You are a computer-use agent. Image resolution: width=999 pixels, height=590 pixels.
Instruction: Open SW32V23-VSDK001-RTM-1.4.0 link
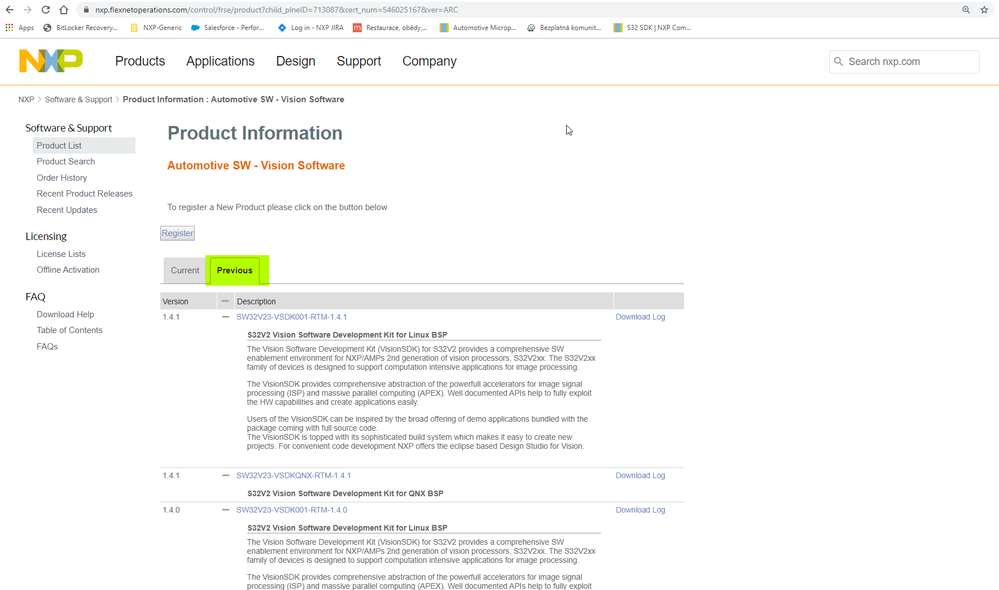click(x=292, y=510)
